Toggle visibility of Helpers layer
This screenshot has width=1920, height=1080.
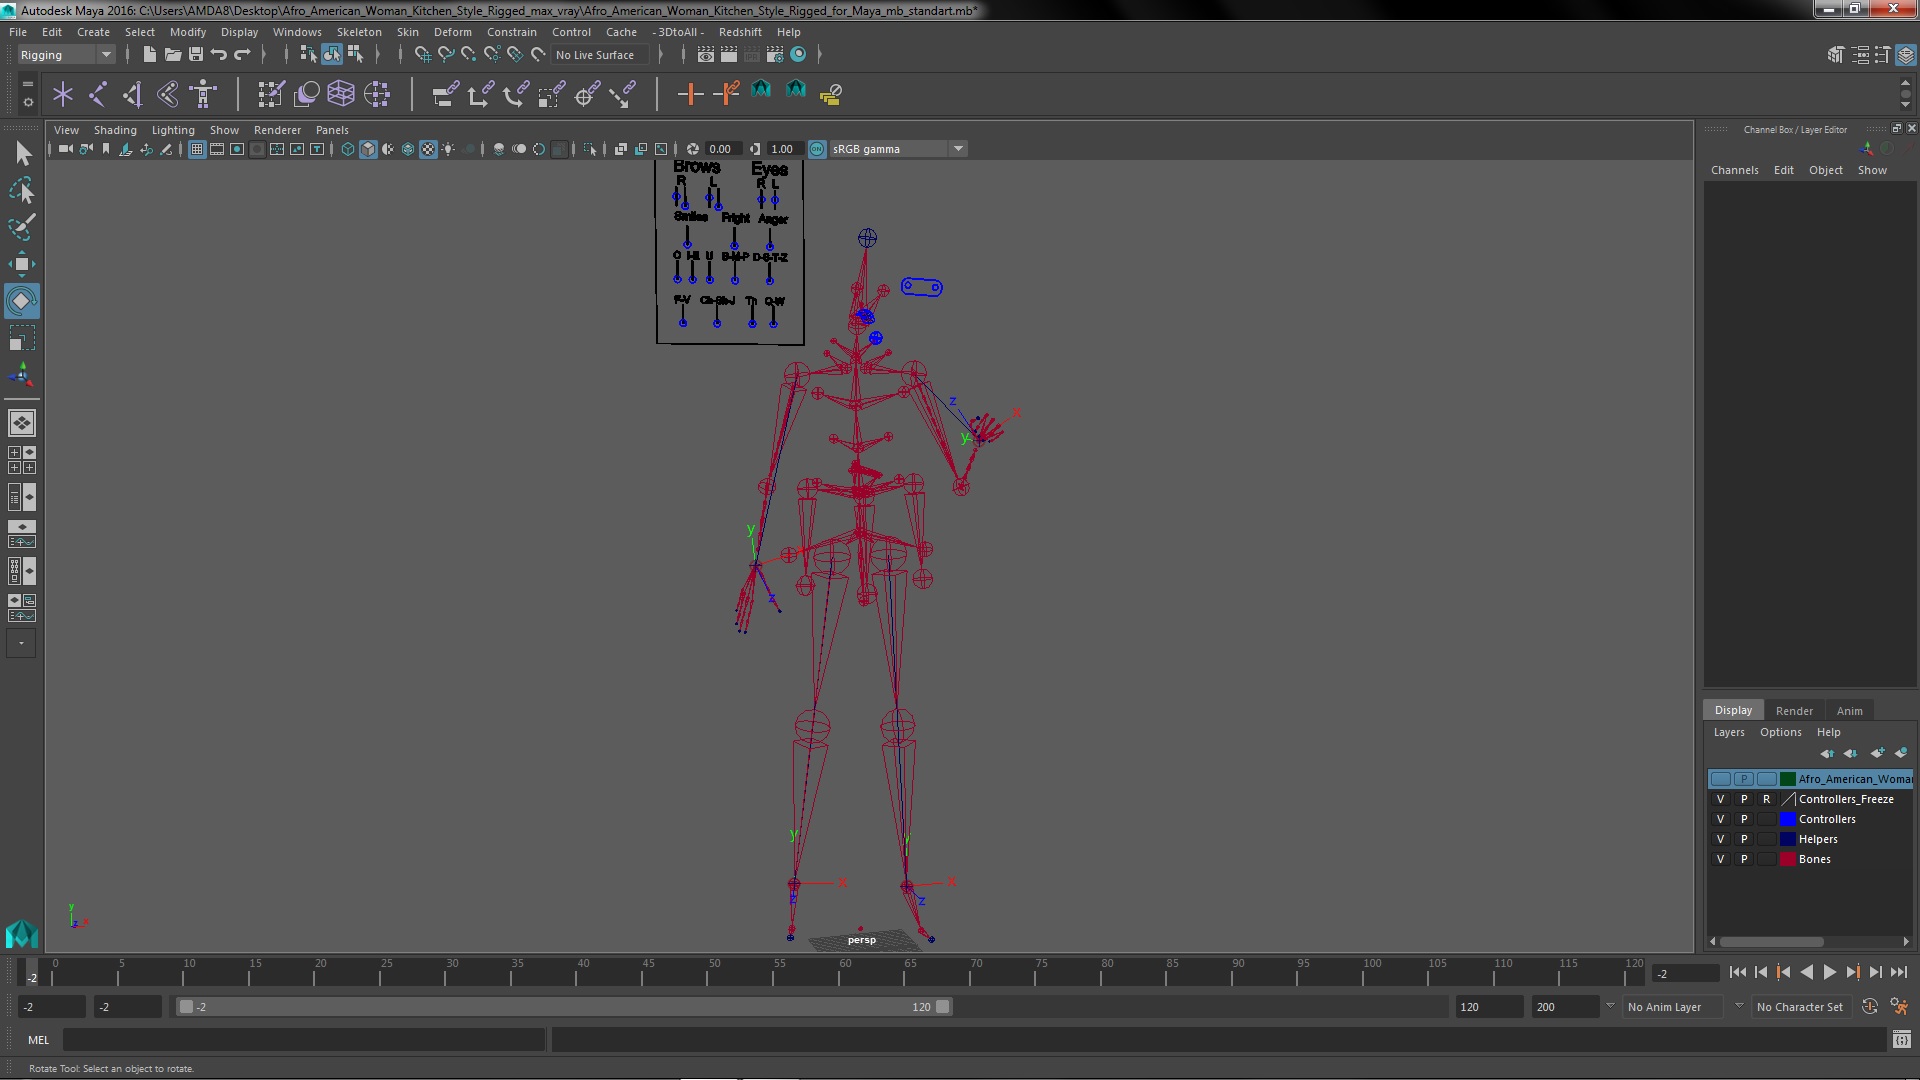click(1720, 839)
